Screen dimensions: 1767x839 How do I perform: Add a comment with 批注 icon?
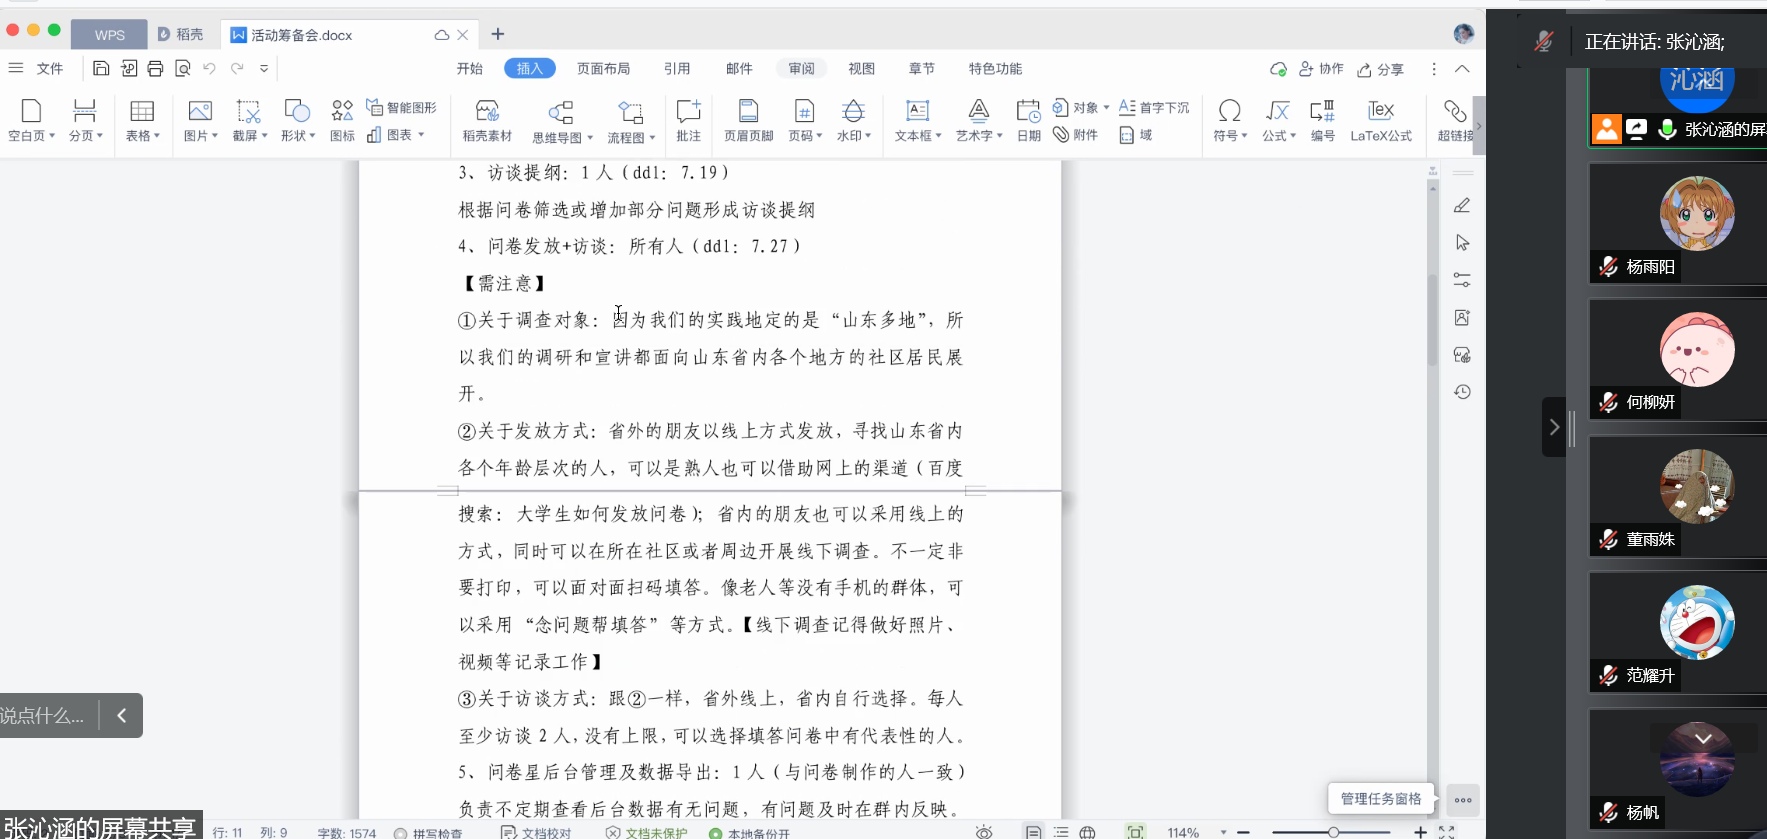[x=688, y=120]
